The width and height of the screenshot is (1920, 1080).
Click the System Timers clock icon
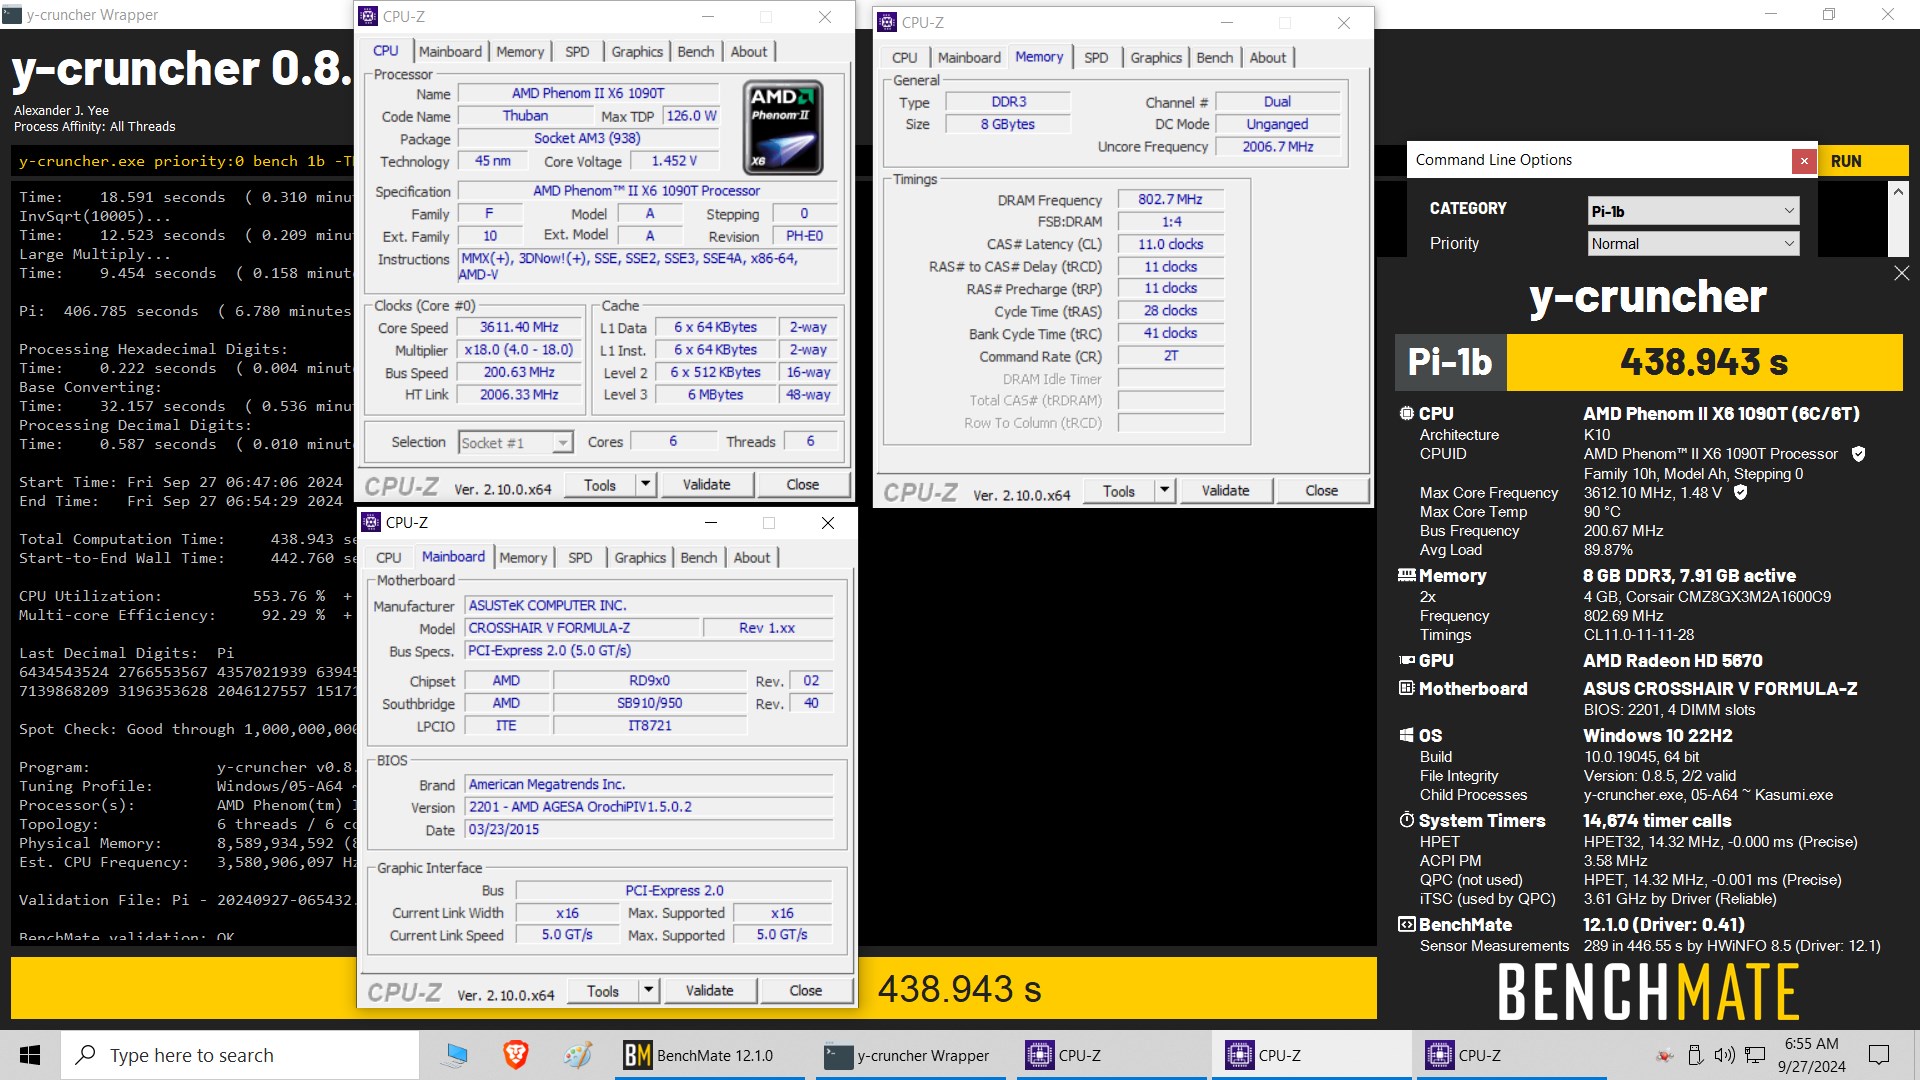click(1406, 821)
